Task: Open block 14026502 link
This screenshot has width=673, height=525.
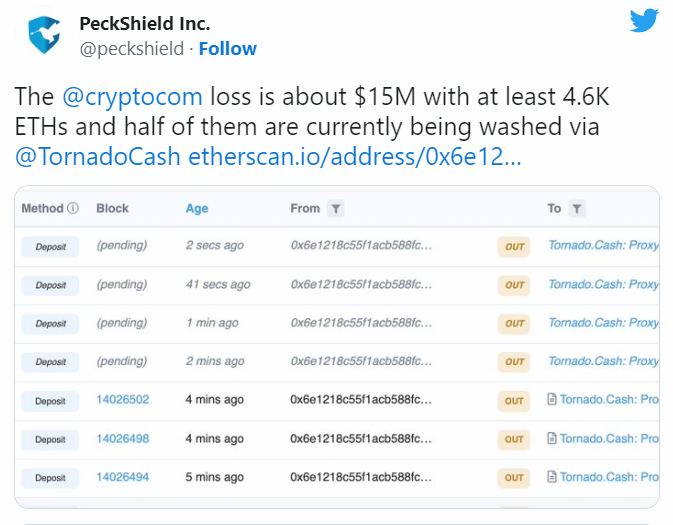Action: pyautogui.click(x=122, y=400)
